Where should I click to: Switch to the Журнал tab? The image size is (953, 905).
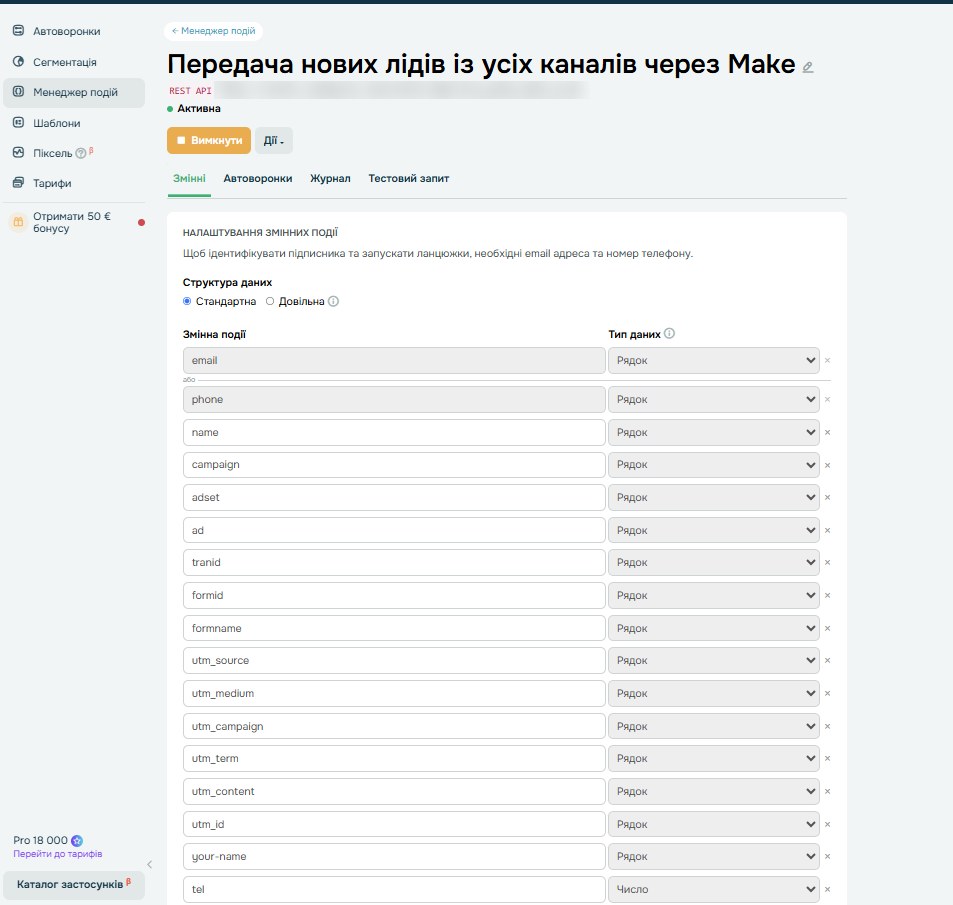(x=330, y=178)
